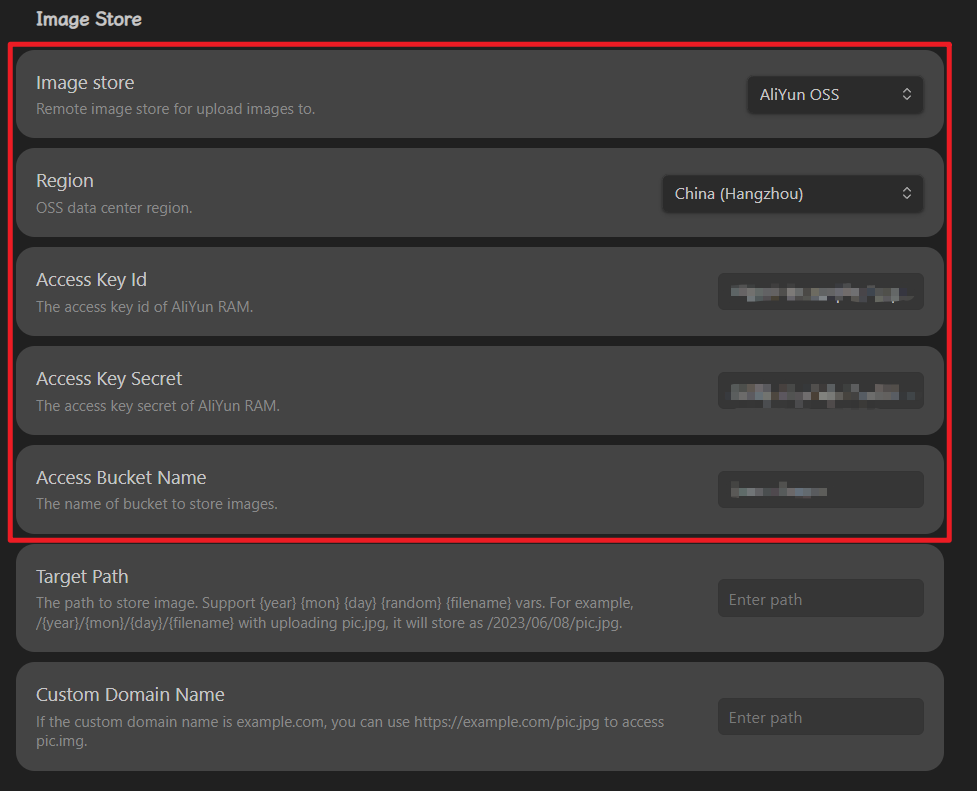The height and width of the screenshot is (791, 977).
Task: Click the Access Key Id input field
Action: pyautogui.click(x=821, y=292)
